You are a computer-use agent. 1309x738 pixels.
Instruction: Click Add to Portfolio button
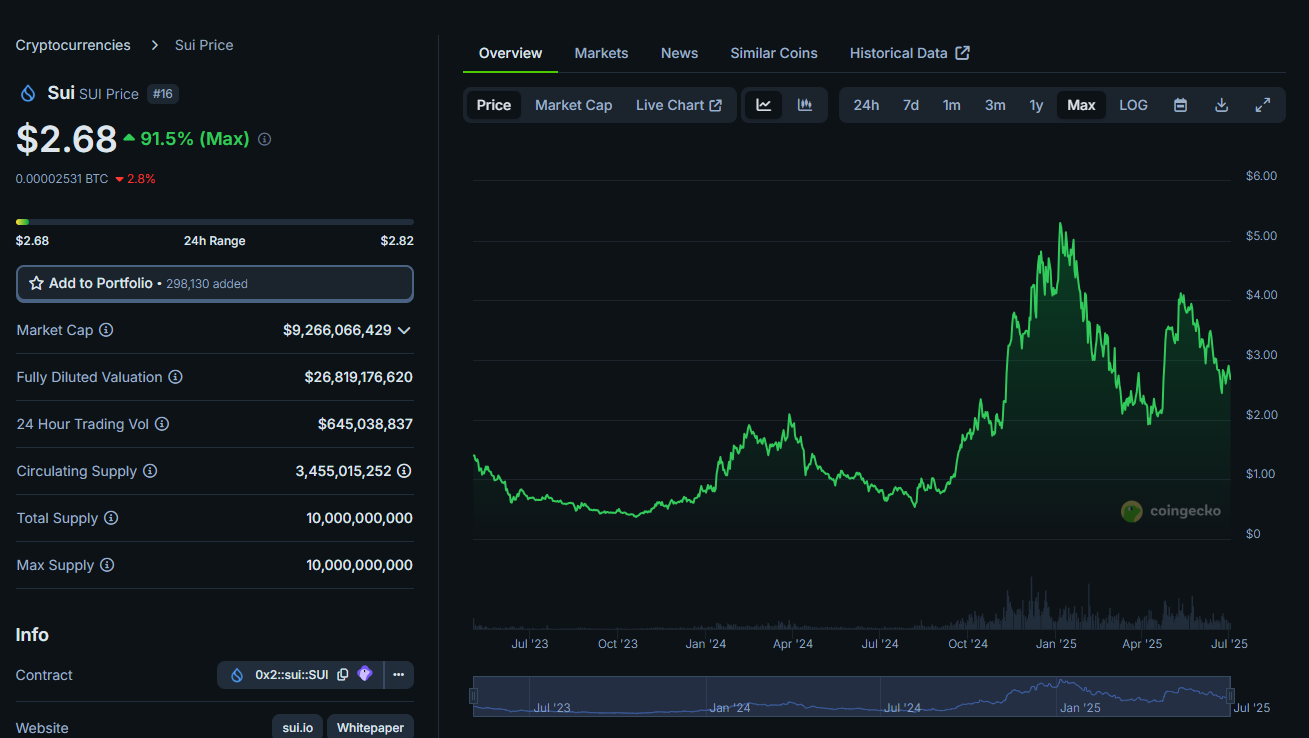[x=215, y=283]
